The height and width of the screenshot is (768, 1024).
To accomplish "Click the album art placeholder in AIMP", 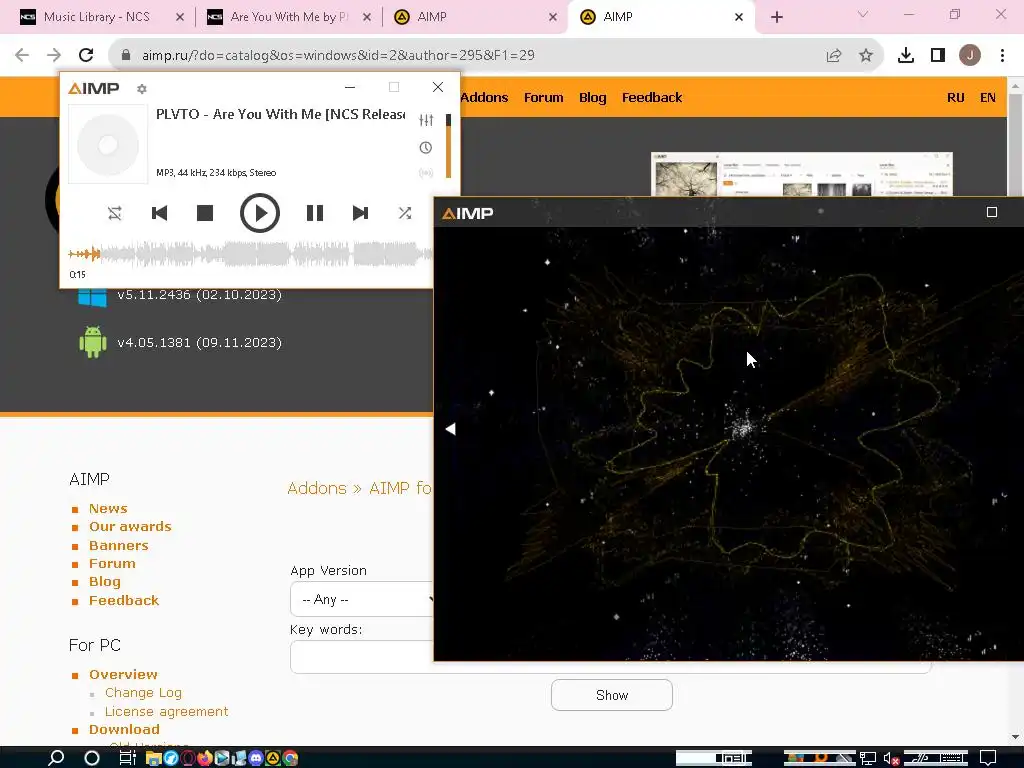I will [108, 144].
